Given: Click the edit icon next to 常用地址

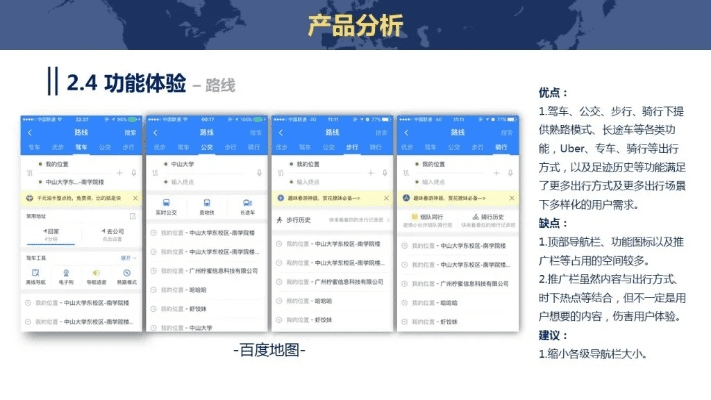Looking at the screenshot, I should click(x=133, y=216).
